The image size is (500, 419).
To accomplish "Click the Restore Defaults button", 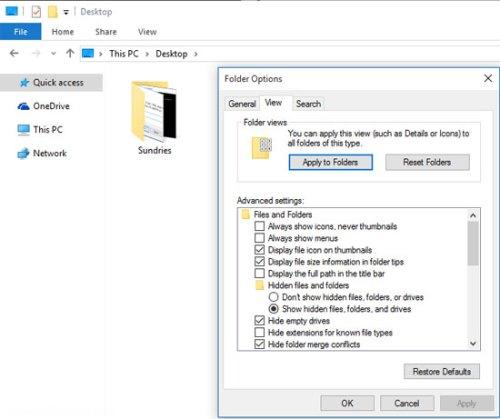I will click(442, 371).
